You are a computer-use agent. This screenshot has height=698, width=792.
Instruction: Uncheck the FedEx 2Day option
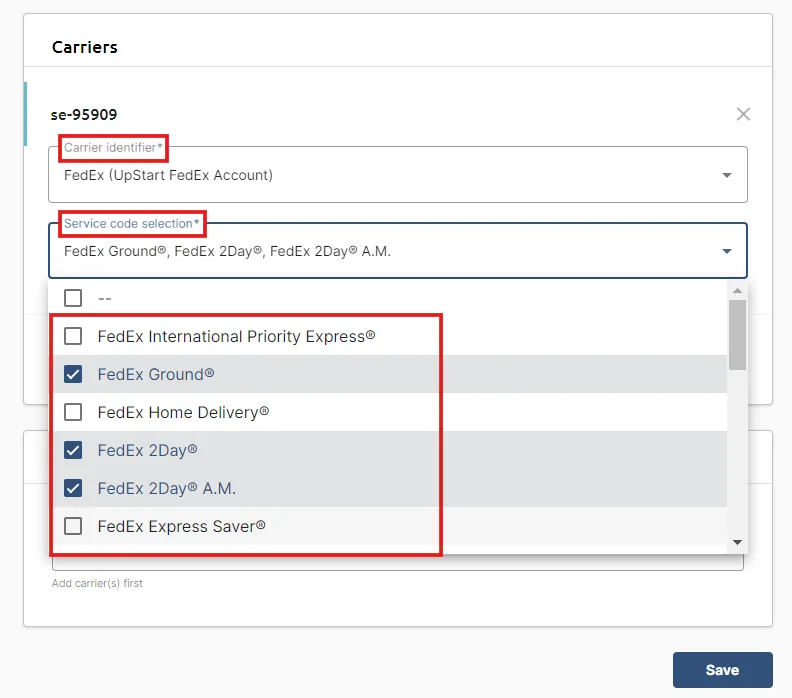[x=73, y=450]
